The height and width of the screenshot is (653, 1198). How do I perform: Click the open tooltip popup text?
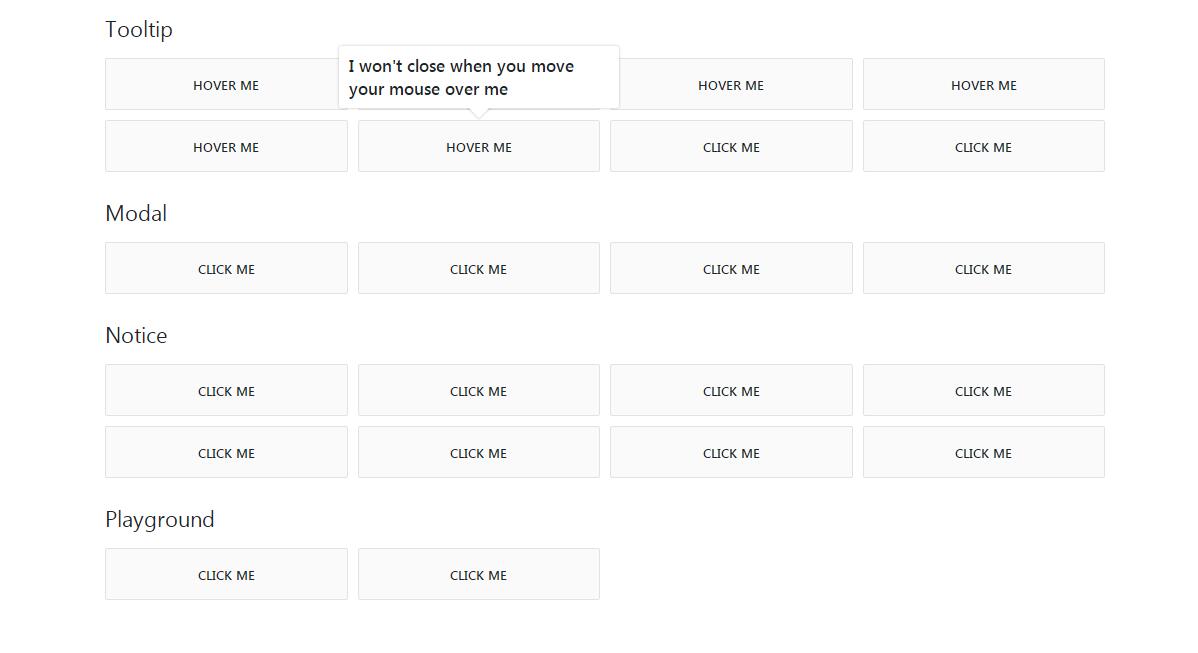coord(461,78)
